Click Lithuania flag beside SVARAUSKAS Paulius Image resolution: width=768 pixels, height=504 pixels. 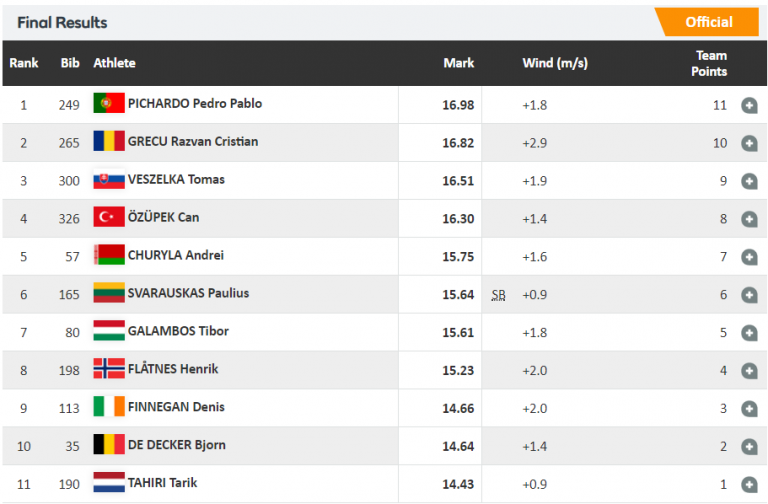coord(108,293)
